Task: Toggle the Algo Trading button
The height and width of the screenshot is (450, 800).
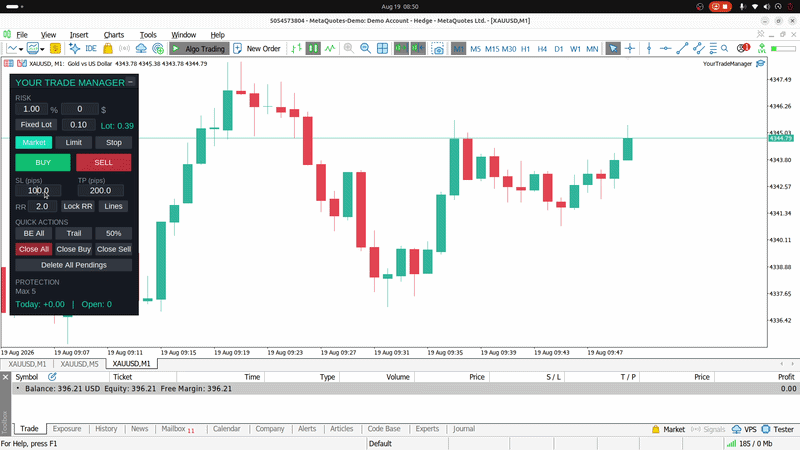Action: [x=198, y=48]
